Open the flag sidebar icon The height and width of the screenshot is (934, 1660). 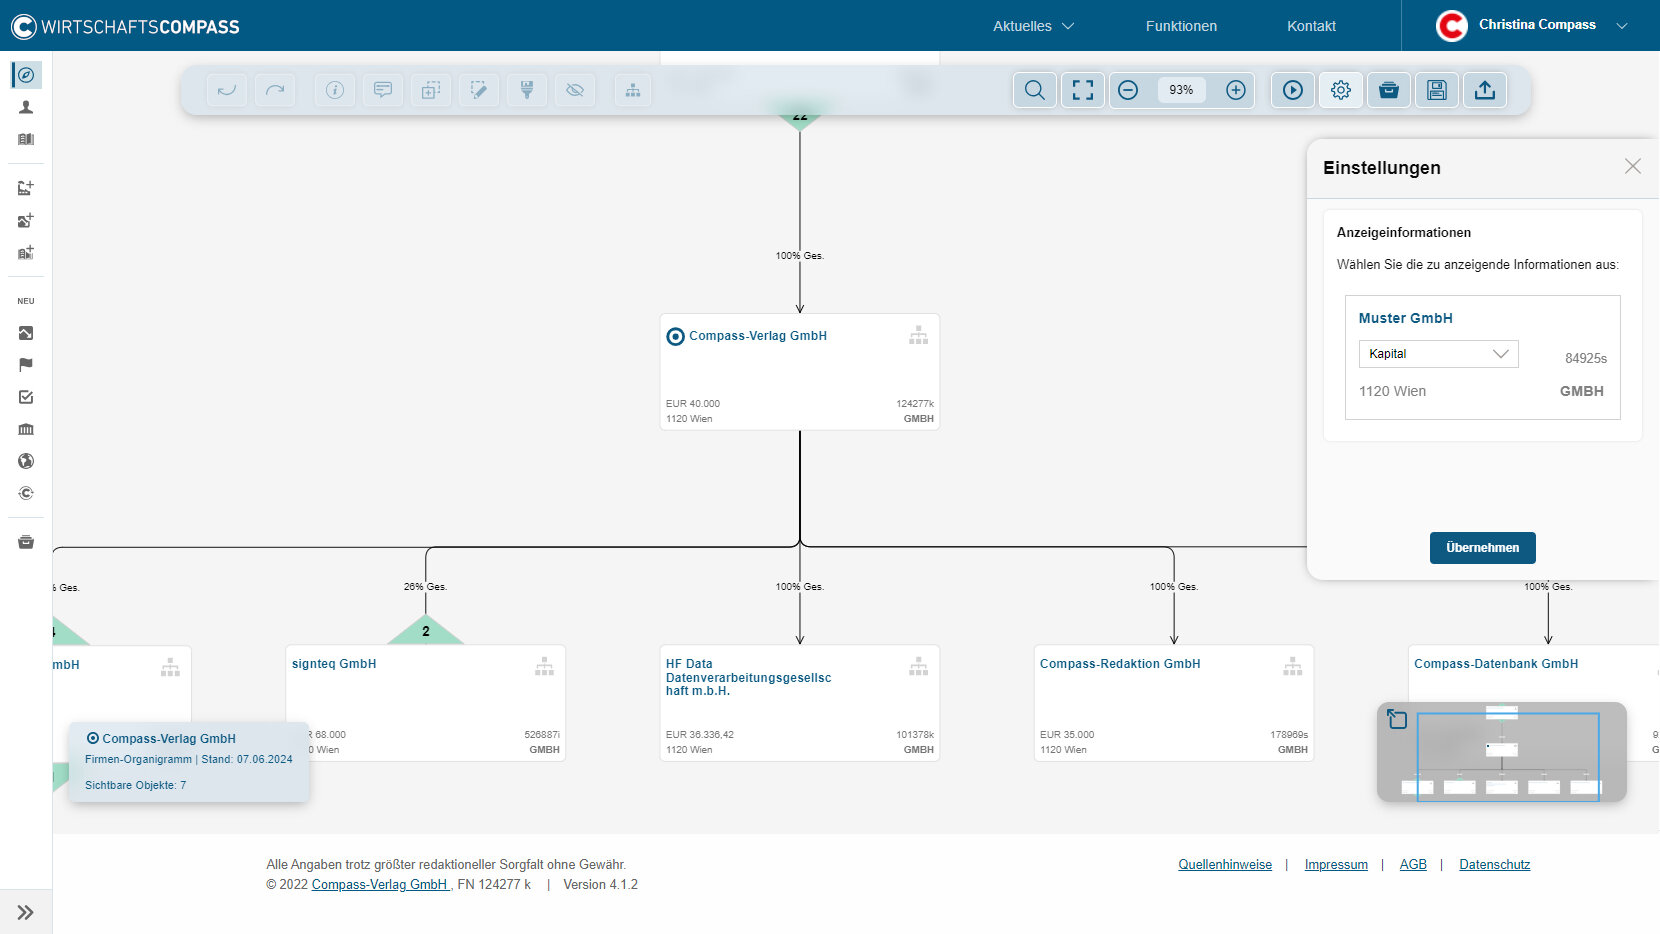tap(26, 365)
